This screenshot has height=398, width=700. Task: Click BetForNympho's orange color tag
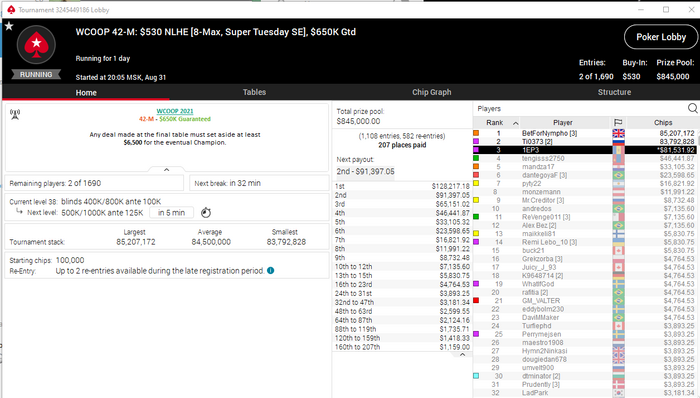(x=476, y=133)
